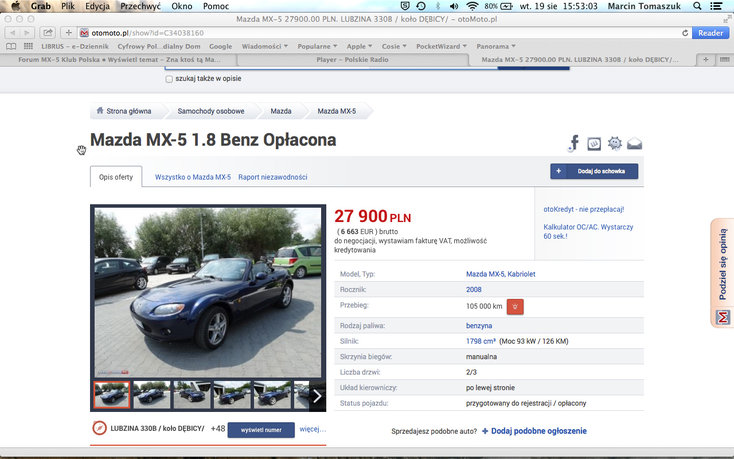Click the gear-shaped share icon
The image size is (734, 459).
[x=615, y=143]
